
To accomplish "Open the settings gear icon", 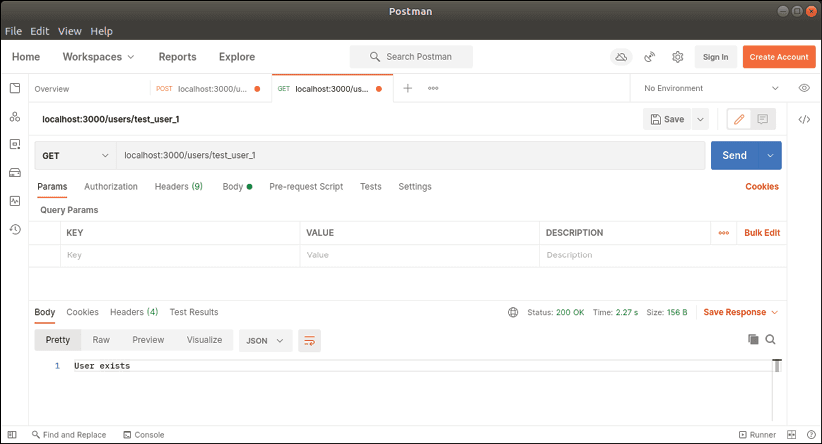I will [x=678, y=57].
